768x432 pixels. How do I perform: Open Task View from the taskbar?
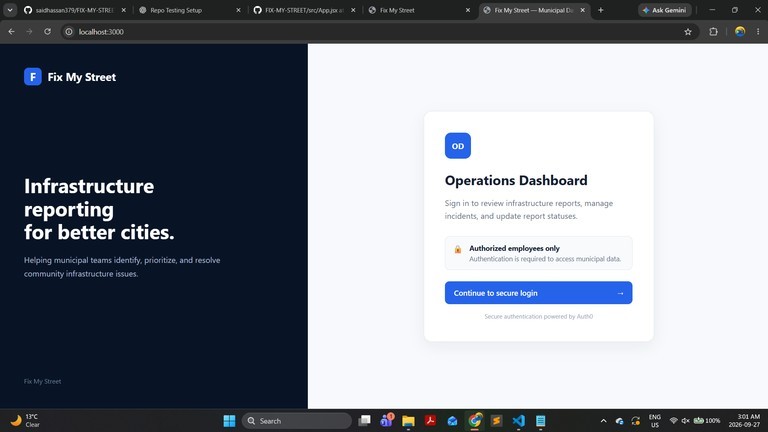pyautogui.click(x=364, y=421)
